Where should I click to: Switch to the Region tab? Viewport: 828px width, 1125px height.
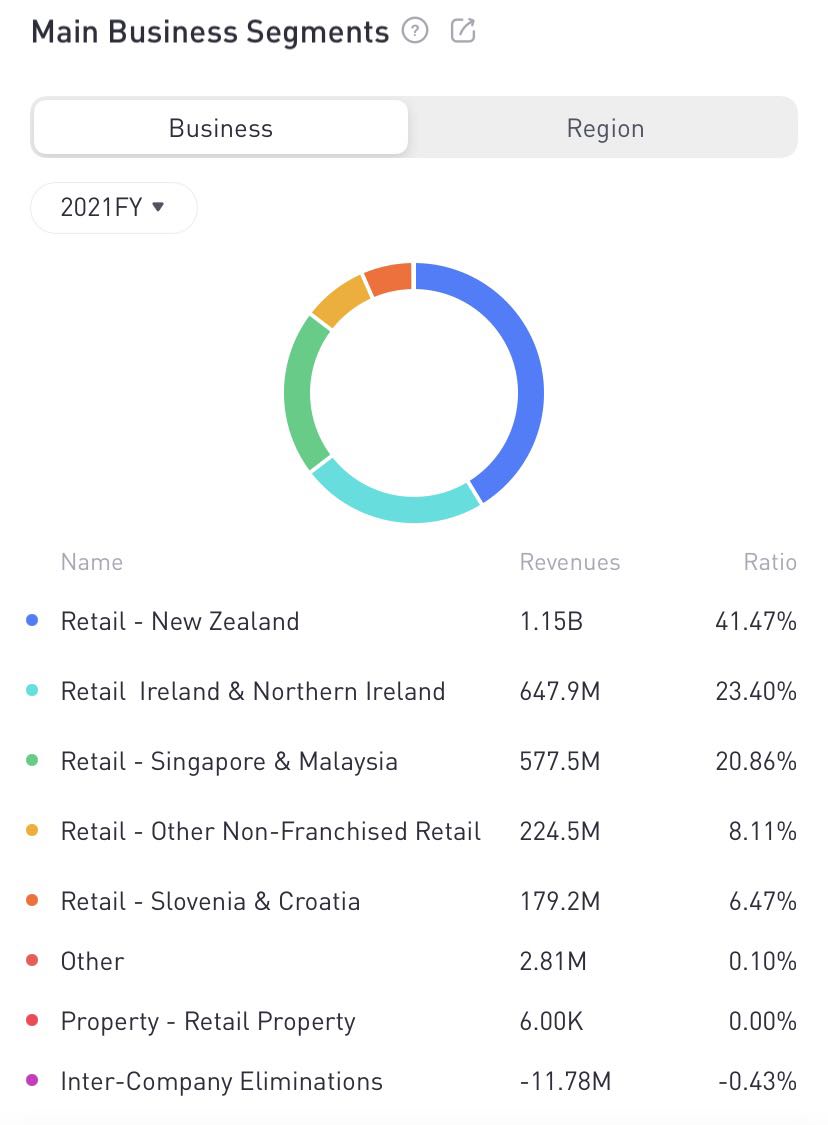tap(605, 128)
